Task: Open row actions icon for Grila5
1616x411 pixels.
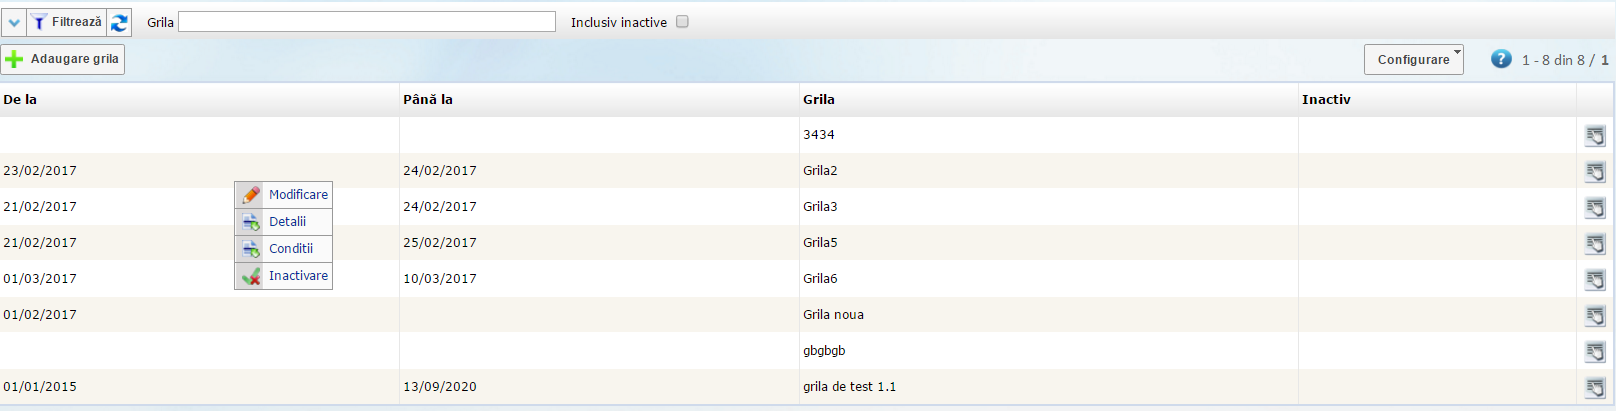Action: 1595,244
